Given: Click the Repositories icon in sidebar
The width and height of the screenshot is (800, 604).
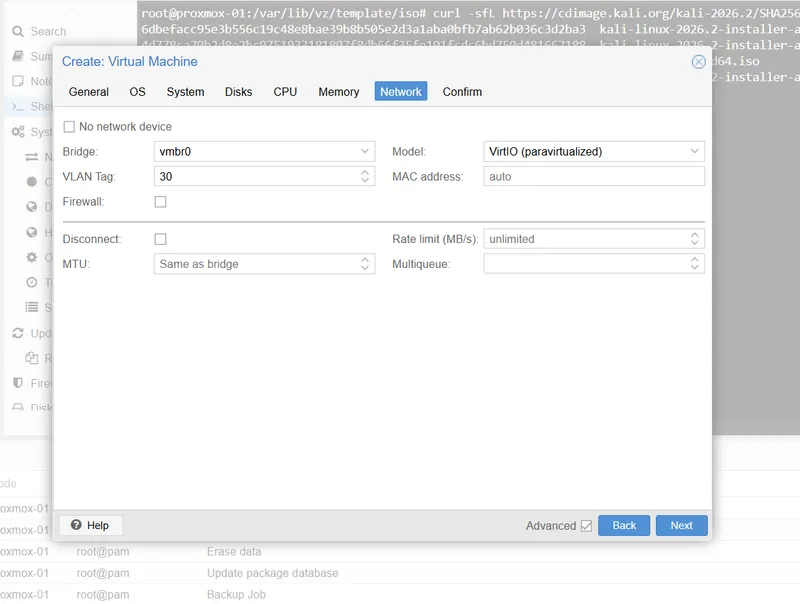Looking at the screenshot, I should tap(32, 358).
